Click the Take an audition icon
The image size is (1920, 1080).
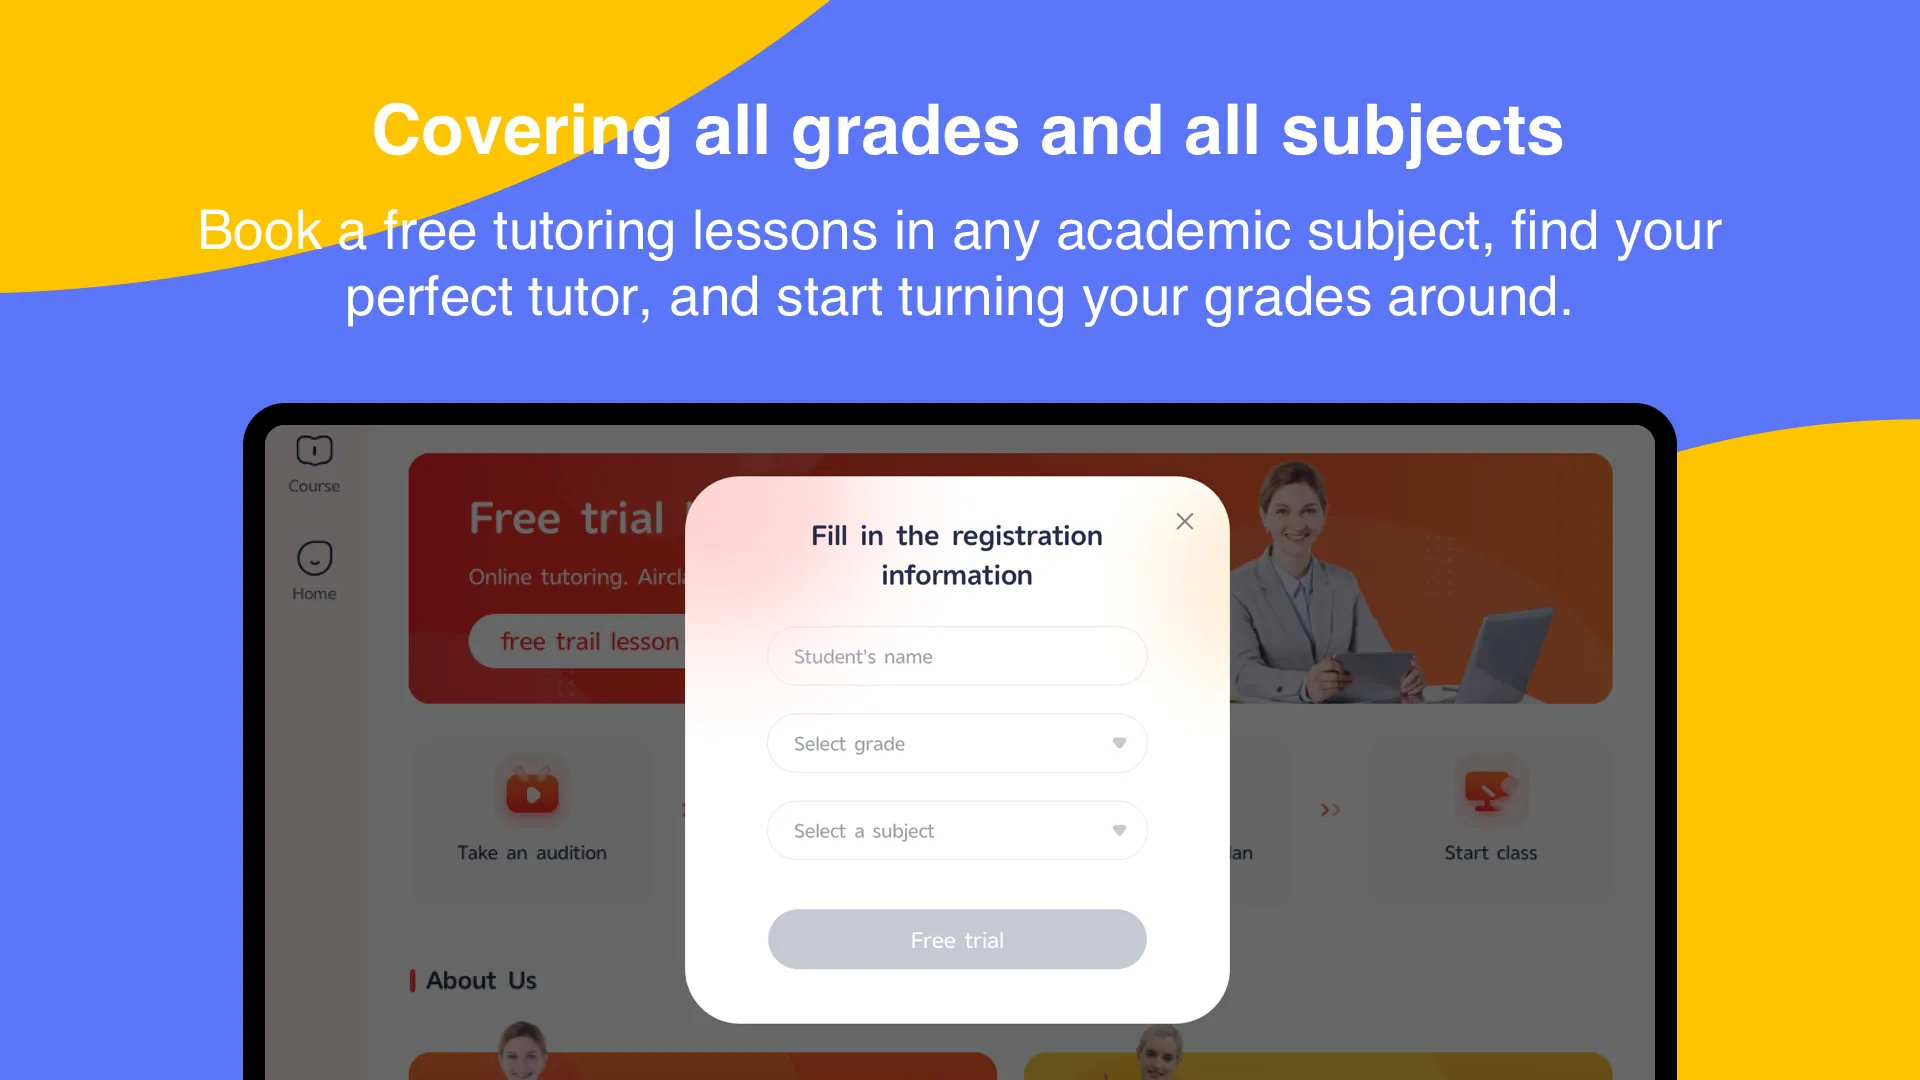pyautogui.click(x=530, y=789)
